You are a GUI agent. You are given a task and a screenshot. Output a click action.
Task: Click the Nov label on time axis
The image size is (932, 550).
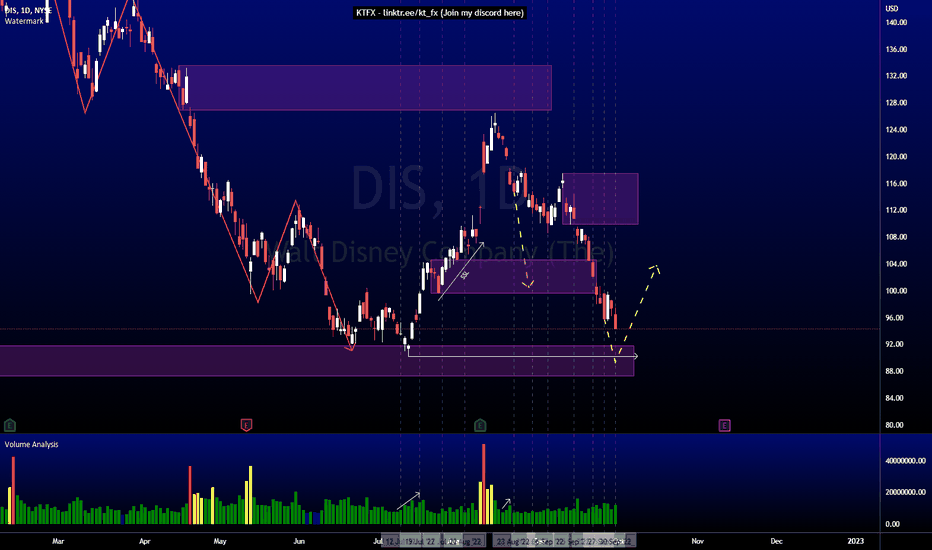point(697,541)
